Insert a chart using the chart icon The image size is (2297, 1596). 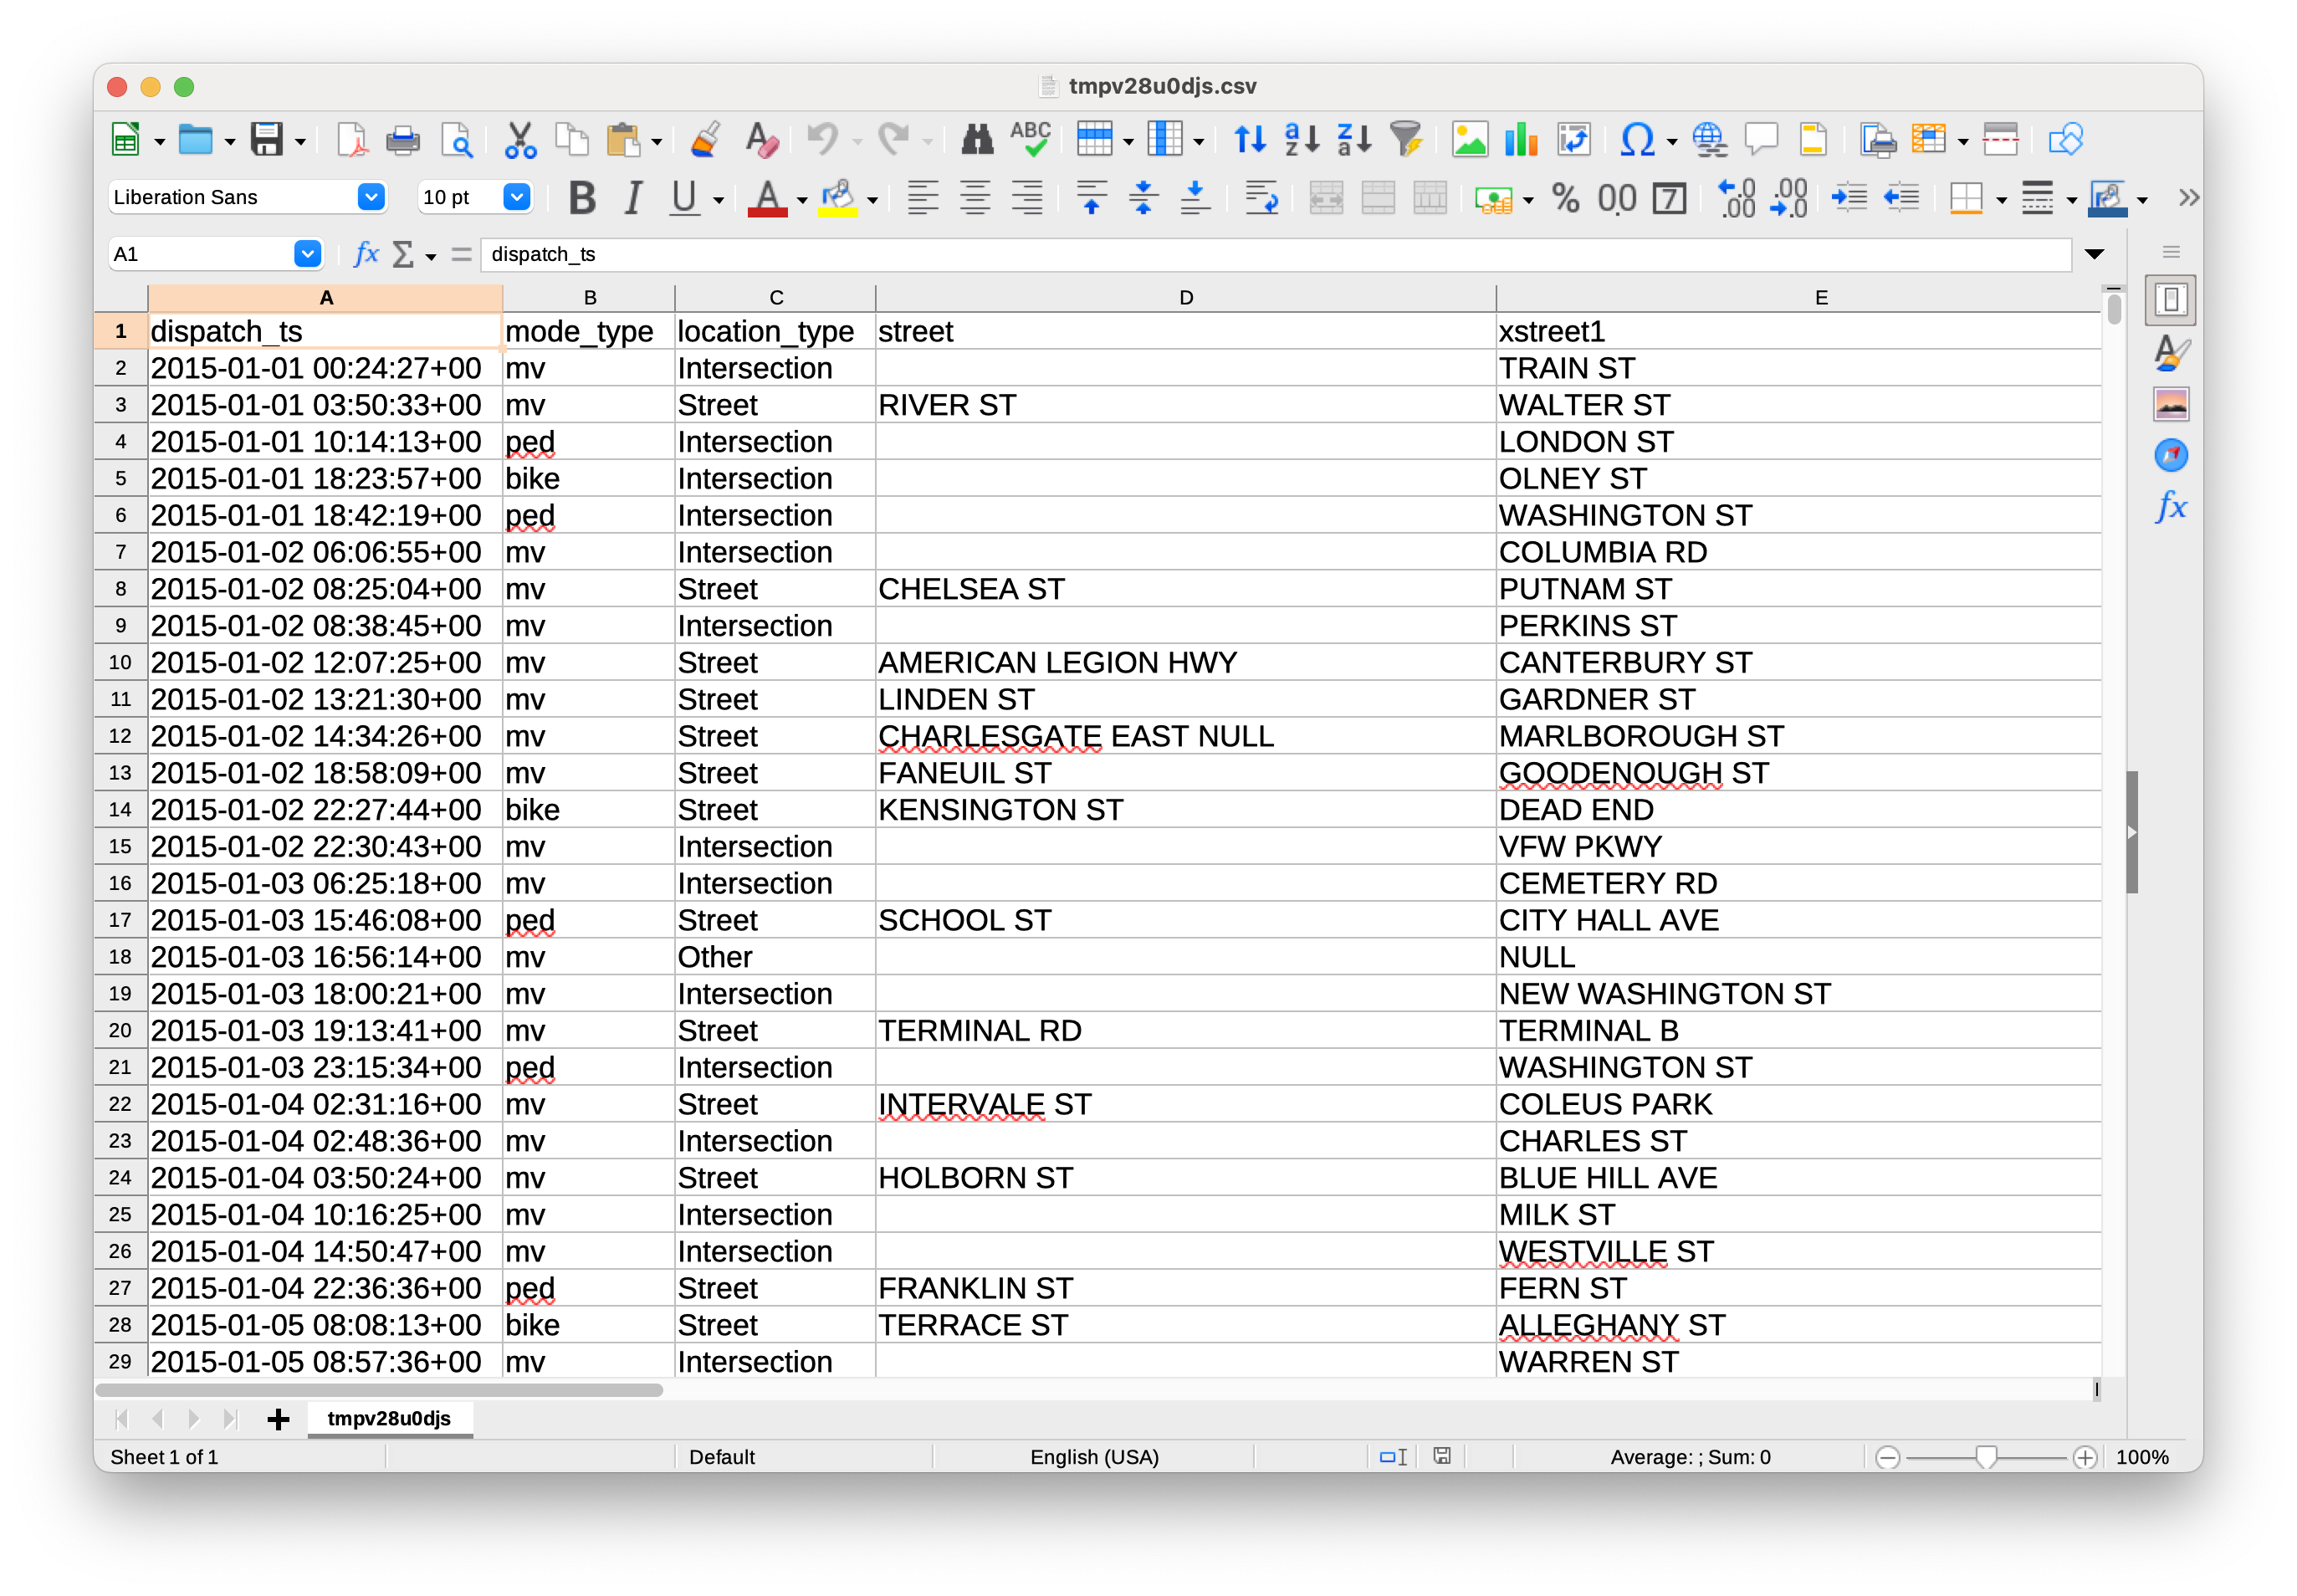(1520, 140)
